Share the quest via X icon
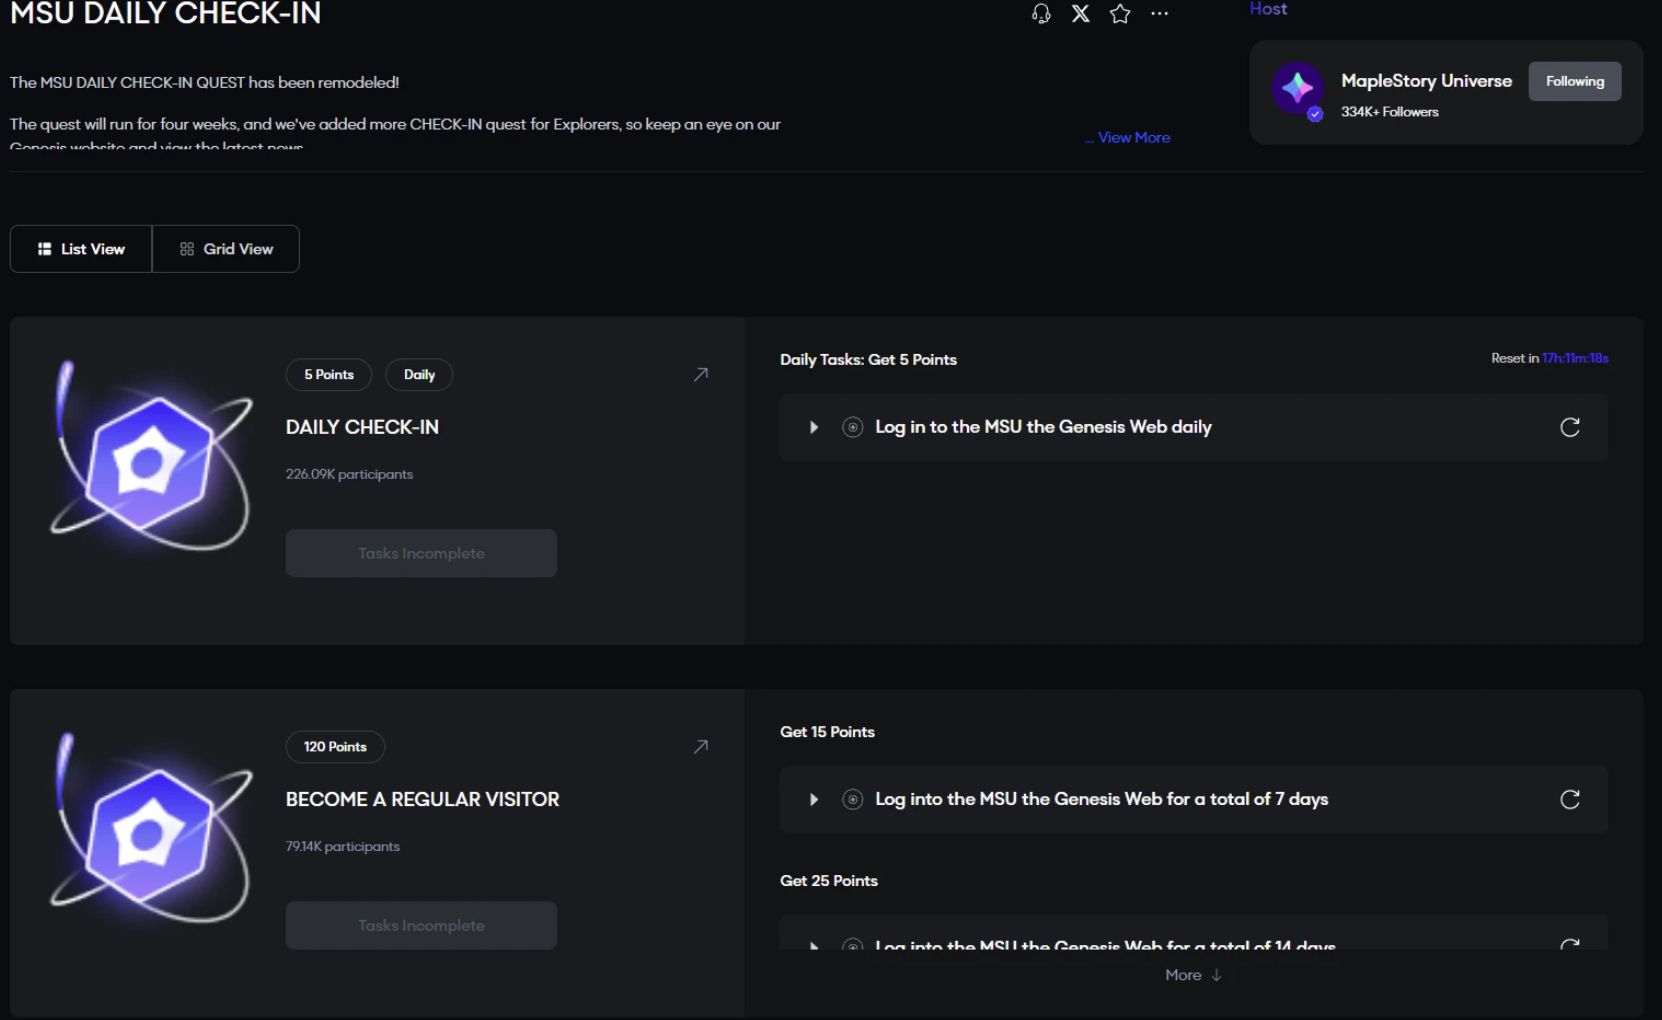 point(1081,14)
